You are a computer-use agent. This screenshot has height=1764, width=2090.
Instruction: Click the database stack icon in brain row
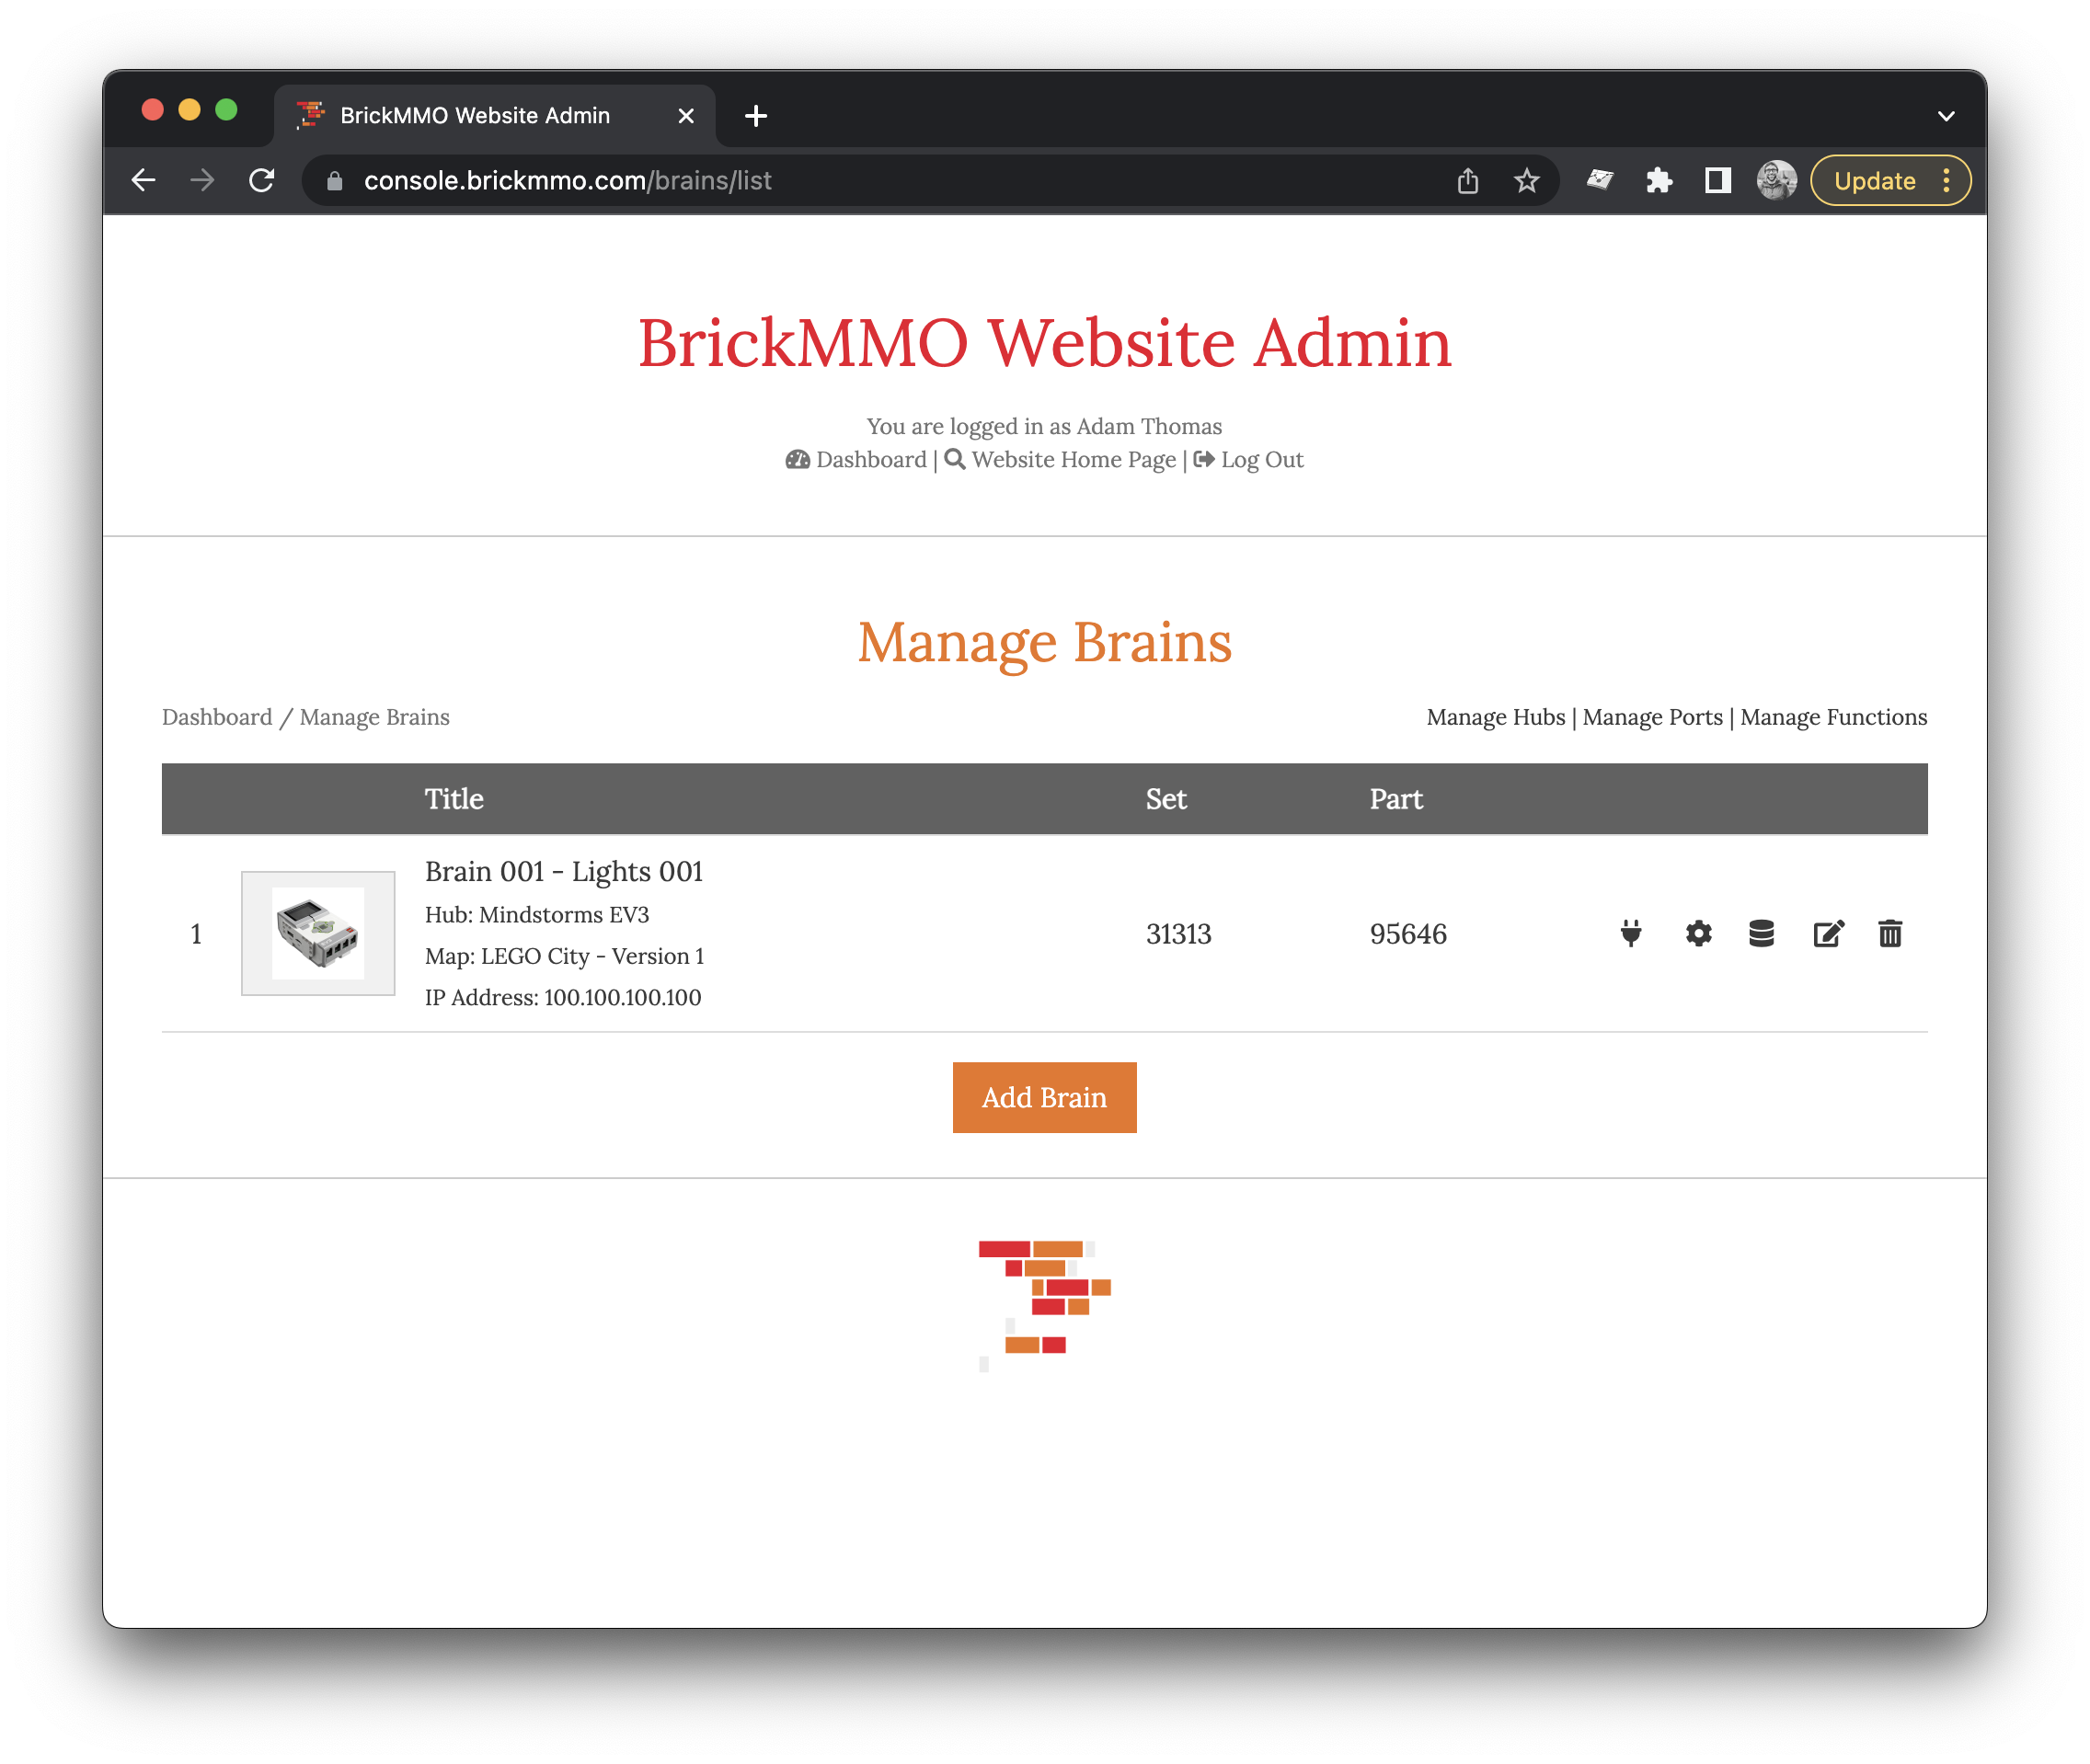click(x=1761, y=933)
